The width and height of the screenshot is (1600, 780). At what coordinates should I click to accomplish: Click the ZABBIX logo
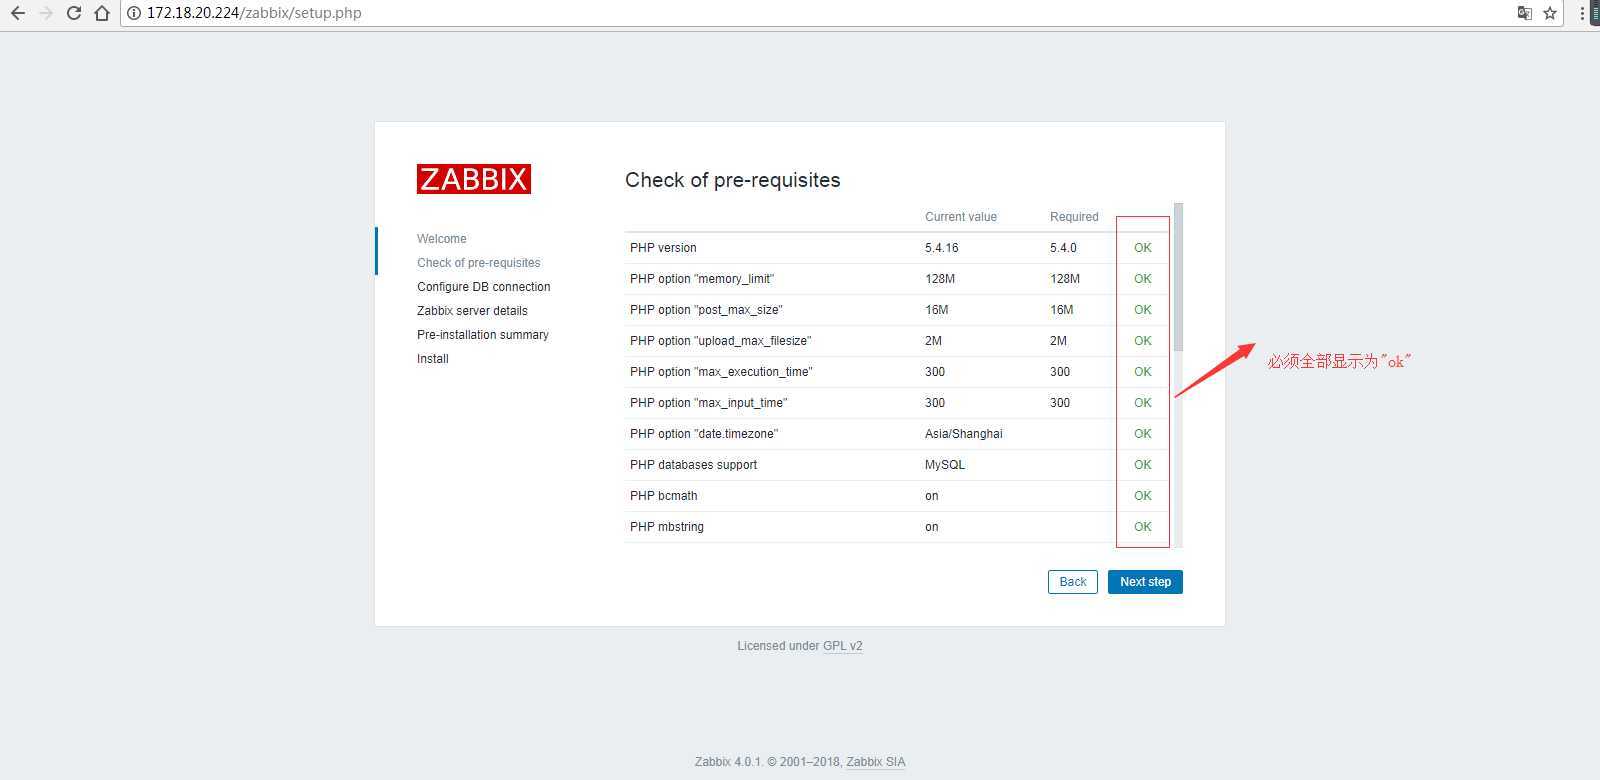click(x=474, y=179)
